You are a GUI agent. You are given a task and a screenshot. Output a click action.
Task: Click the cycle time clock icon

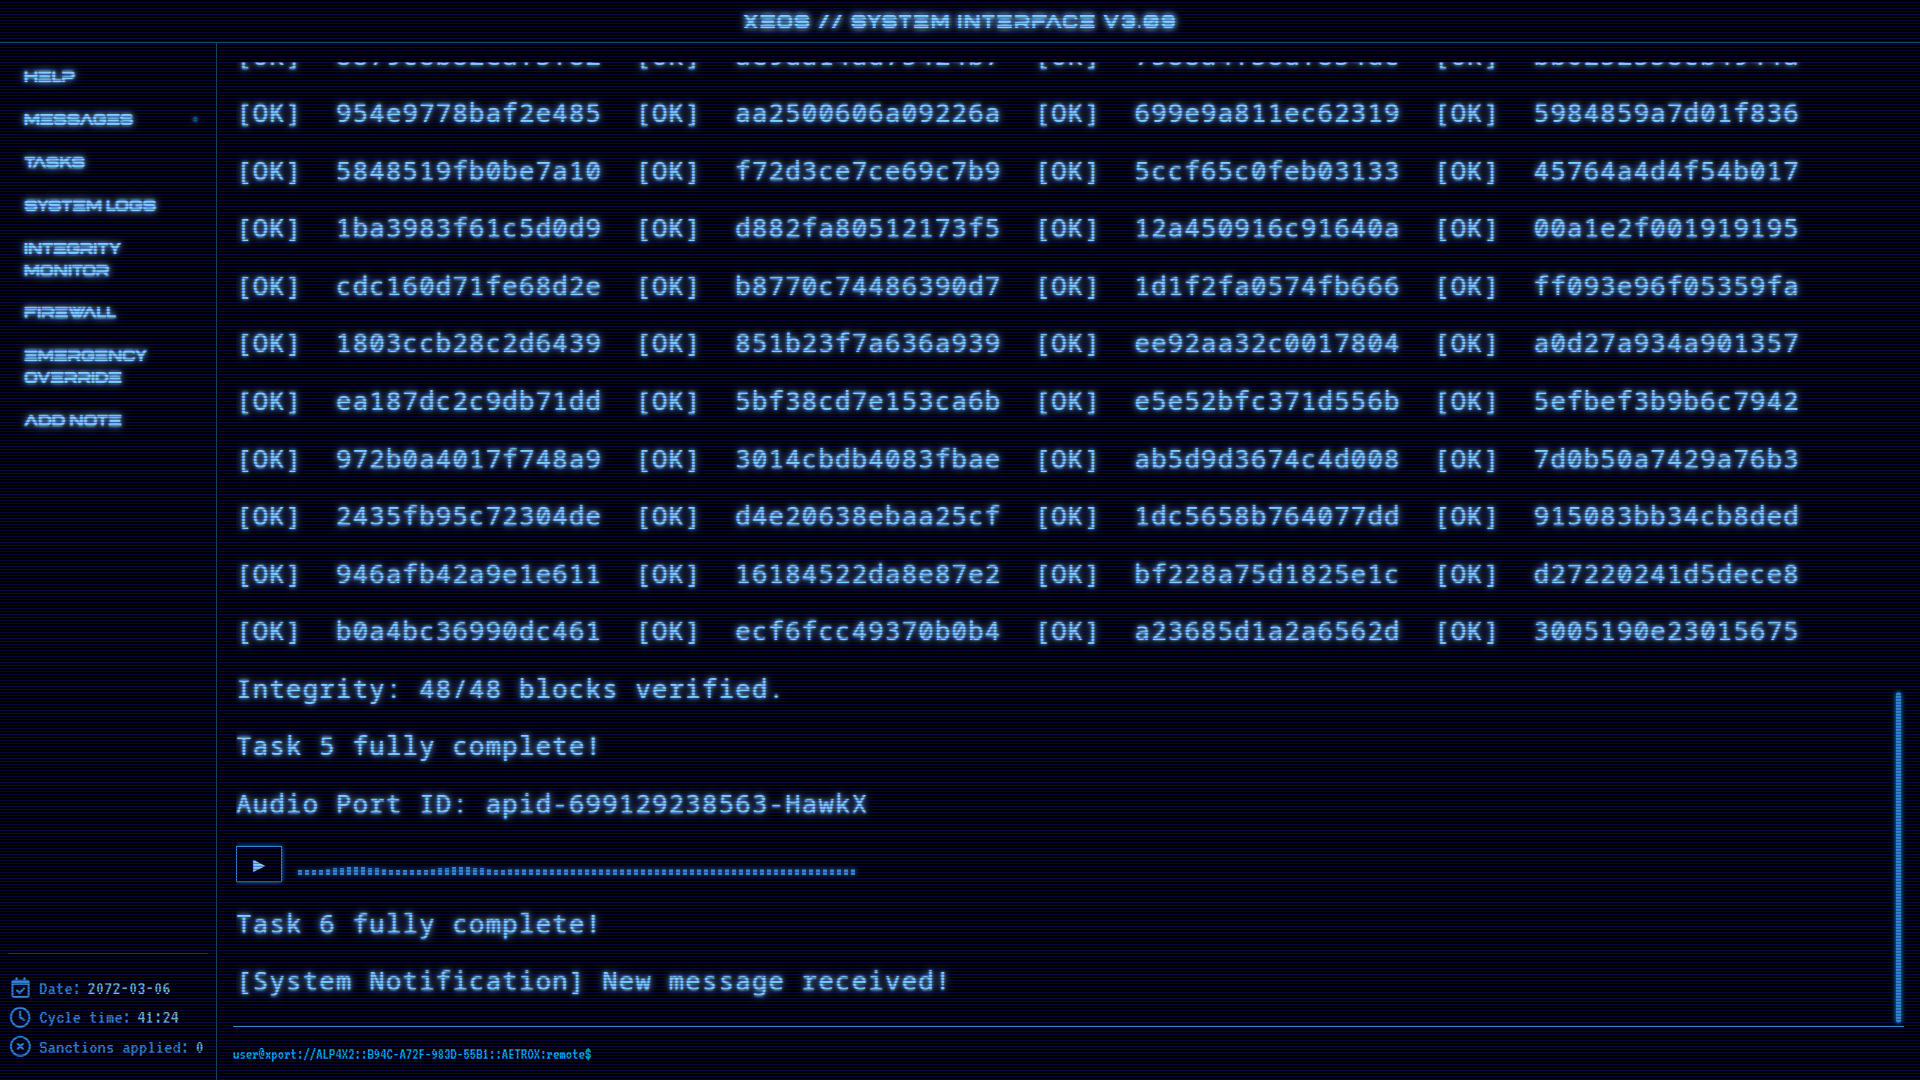(20, 1017)
